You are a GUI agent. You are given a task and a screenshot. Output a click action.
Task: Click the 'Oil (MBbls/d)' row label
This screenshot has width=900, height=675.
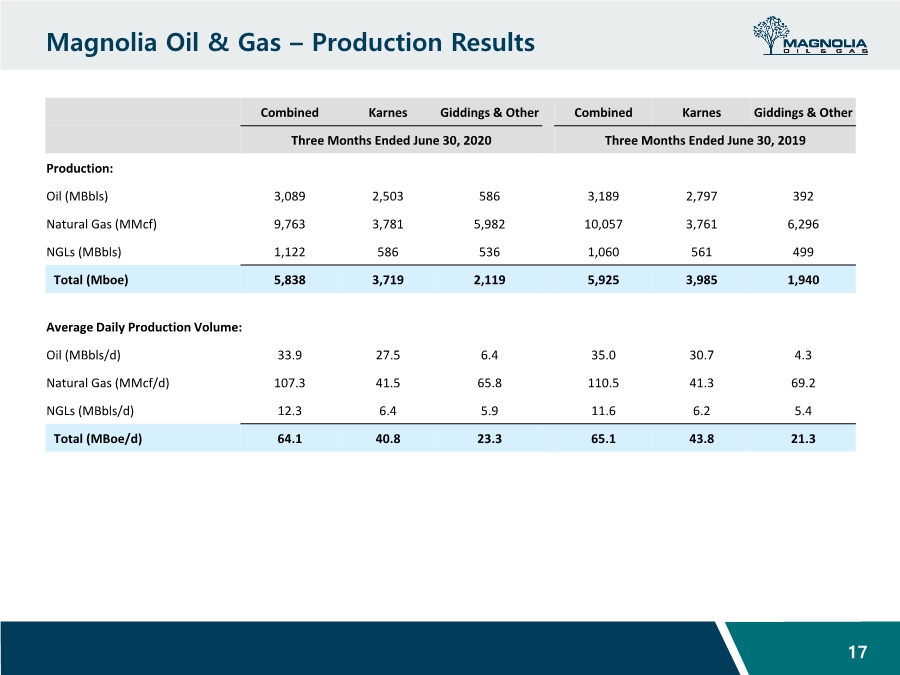83,355
